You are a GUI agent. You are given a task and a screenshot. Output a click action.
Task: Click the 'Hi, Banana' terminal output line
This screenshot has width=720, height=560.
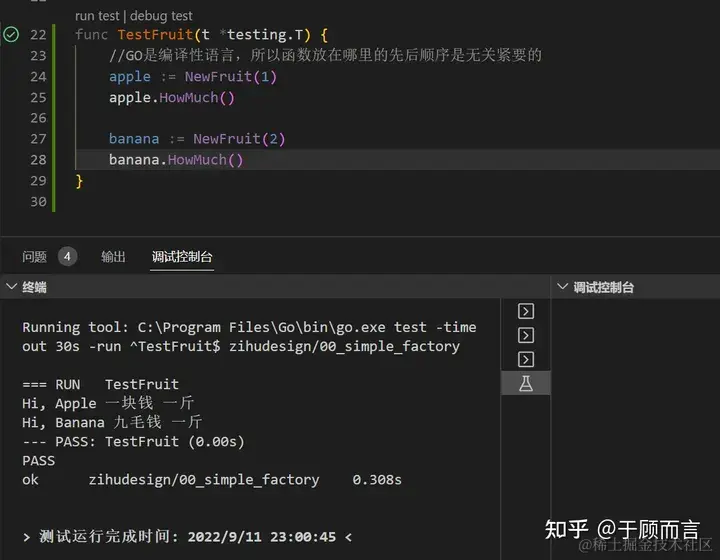(112, 422)
